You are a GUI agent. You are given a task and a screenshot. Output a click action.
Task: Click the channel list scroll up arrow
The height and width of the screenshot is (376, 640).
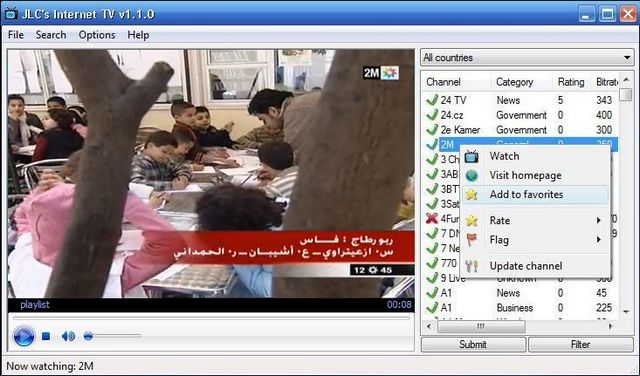[626, 80]
